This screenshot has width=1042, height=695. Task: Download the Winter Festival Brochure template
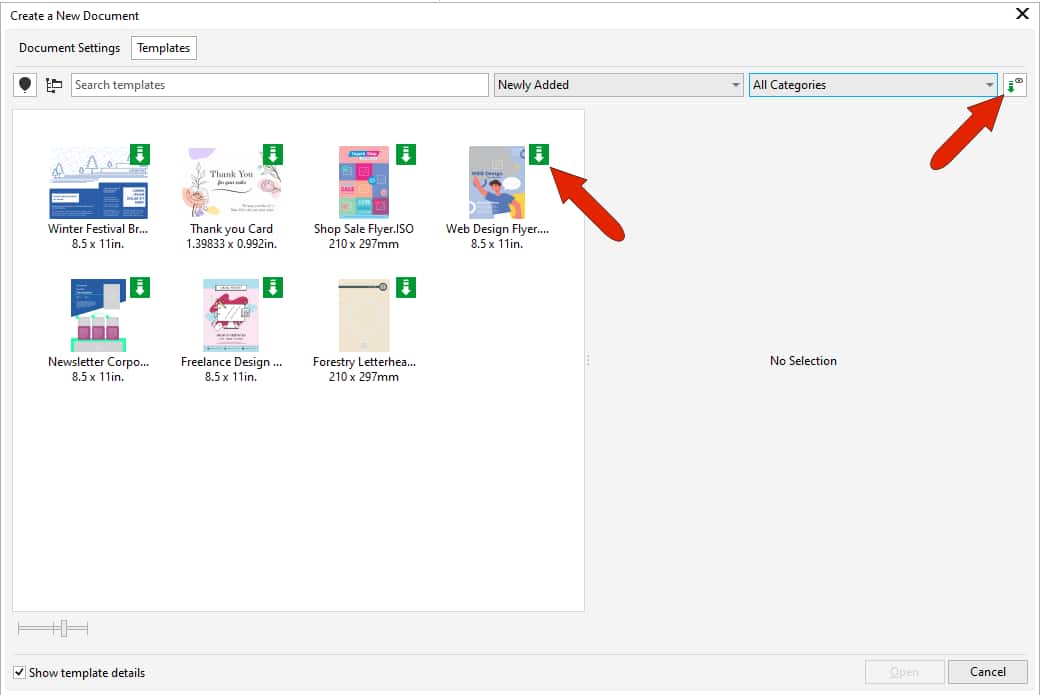coord(139,154)
